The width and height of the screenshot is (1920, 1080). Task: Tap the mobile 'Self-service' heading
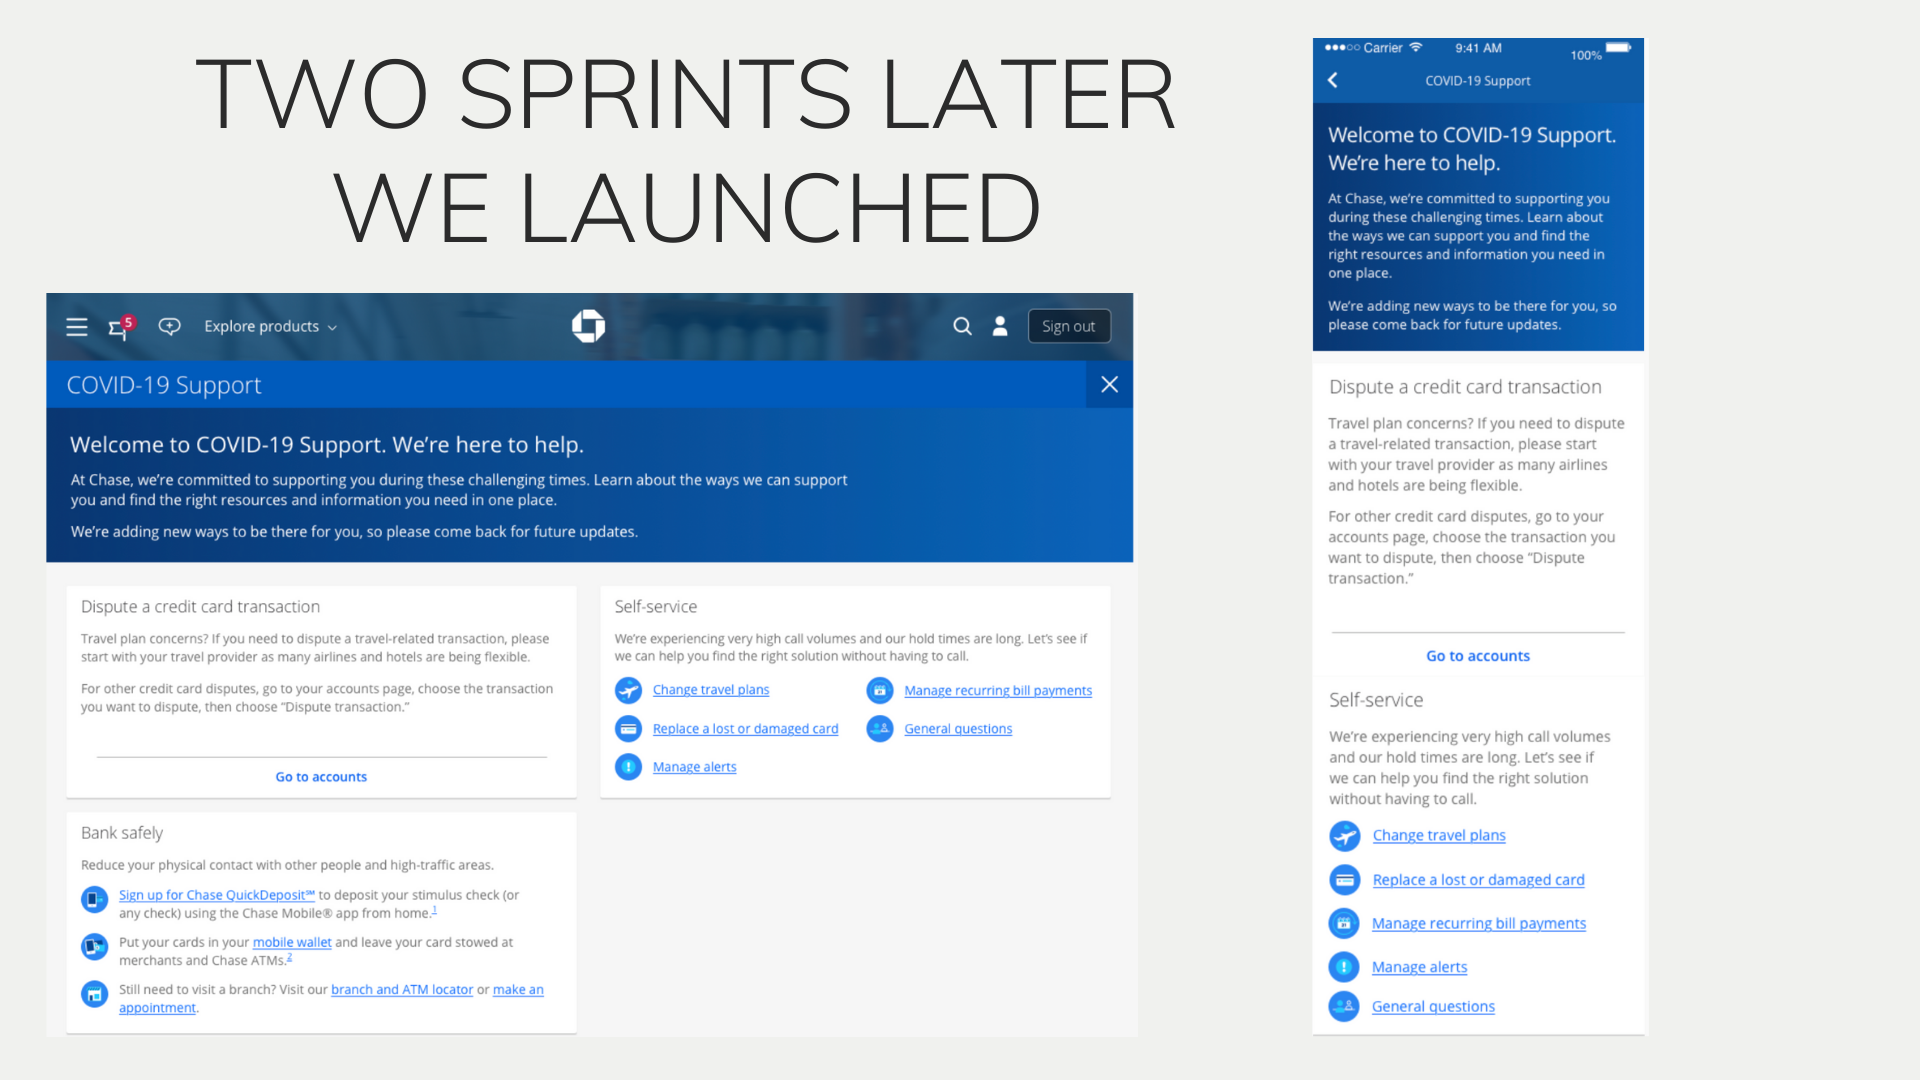pyautogui.click(x=1376, y=700)
